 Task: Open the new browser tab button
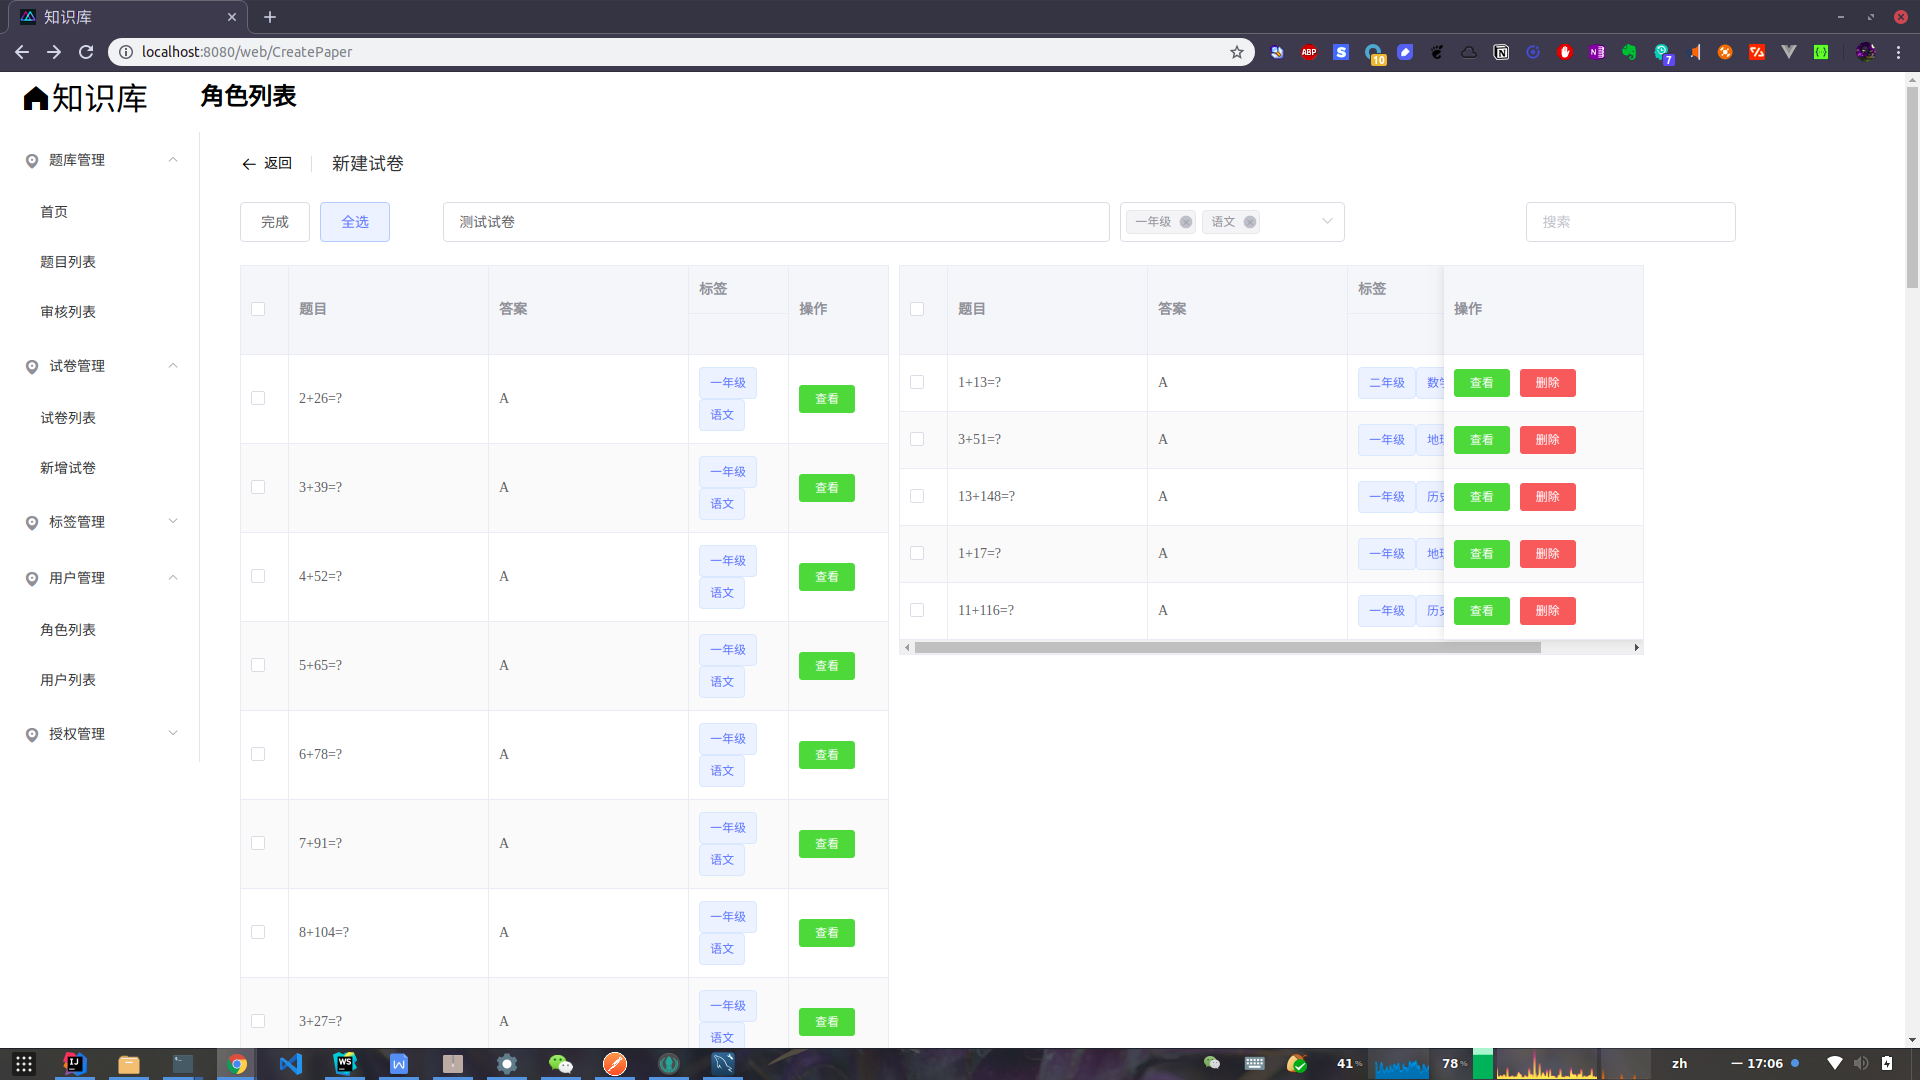click(x=270, y=17)
